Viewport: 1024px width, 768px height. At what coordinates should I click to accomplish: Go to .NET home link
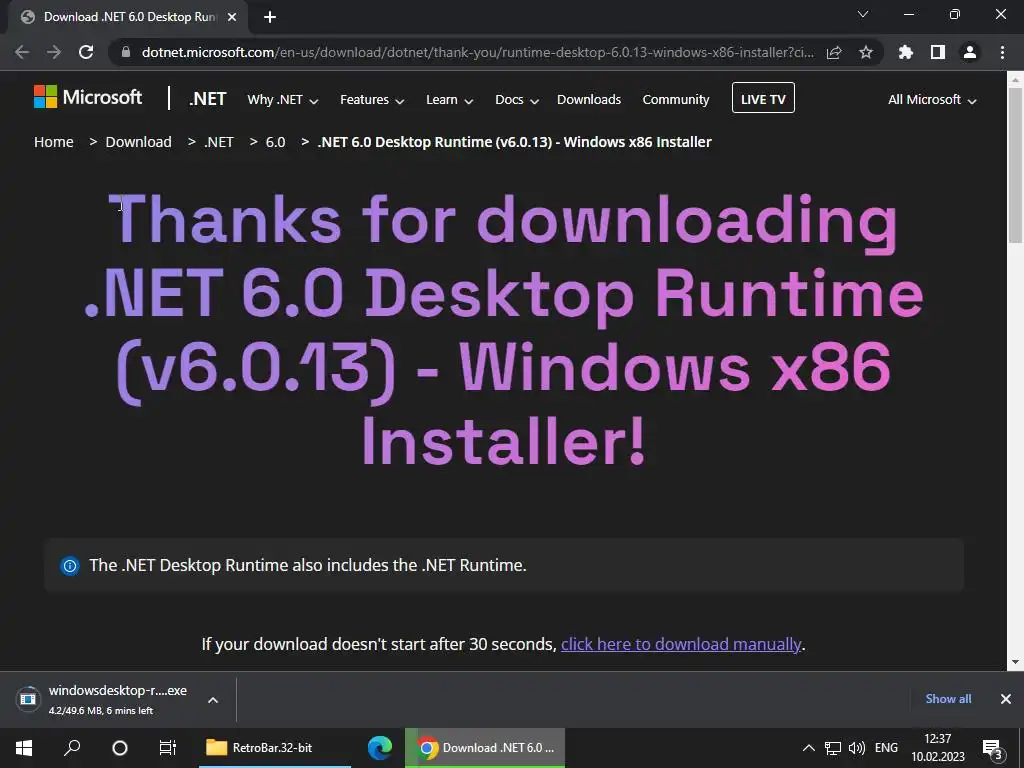point(208,99)
